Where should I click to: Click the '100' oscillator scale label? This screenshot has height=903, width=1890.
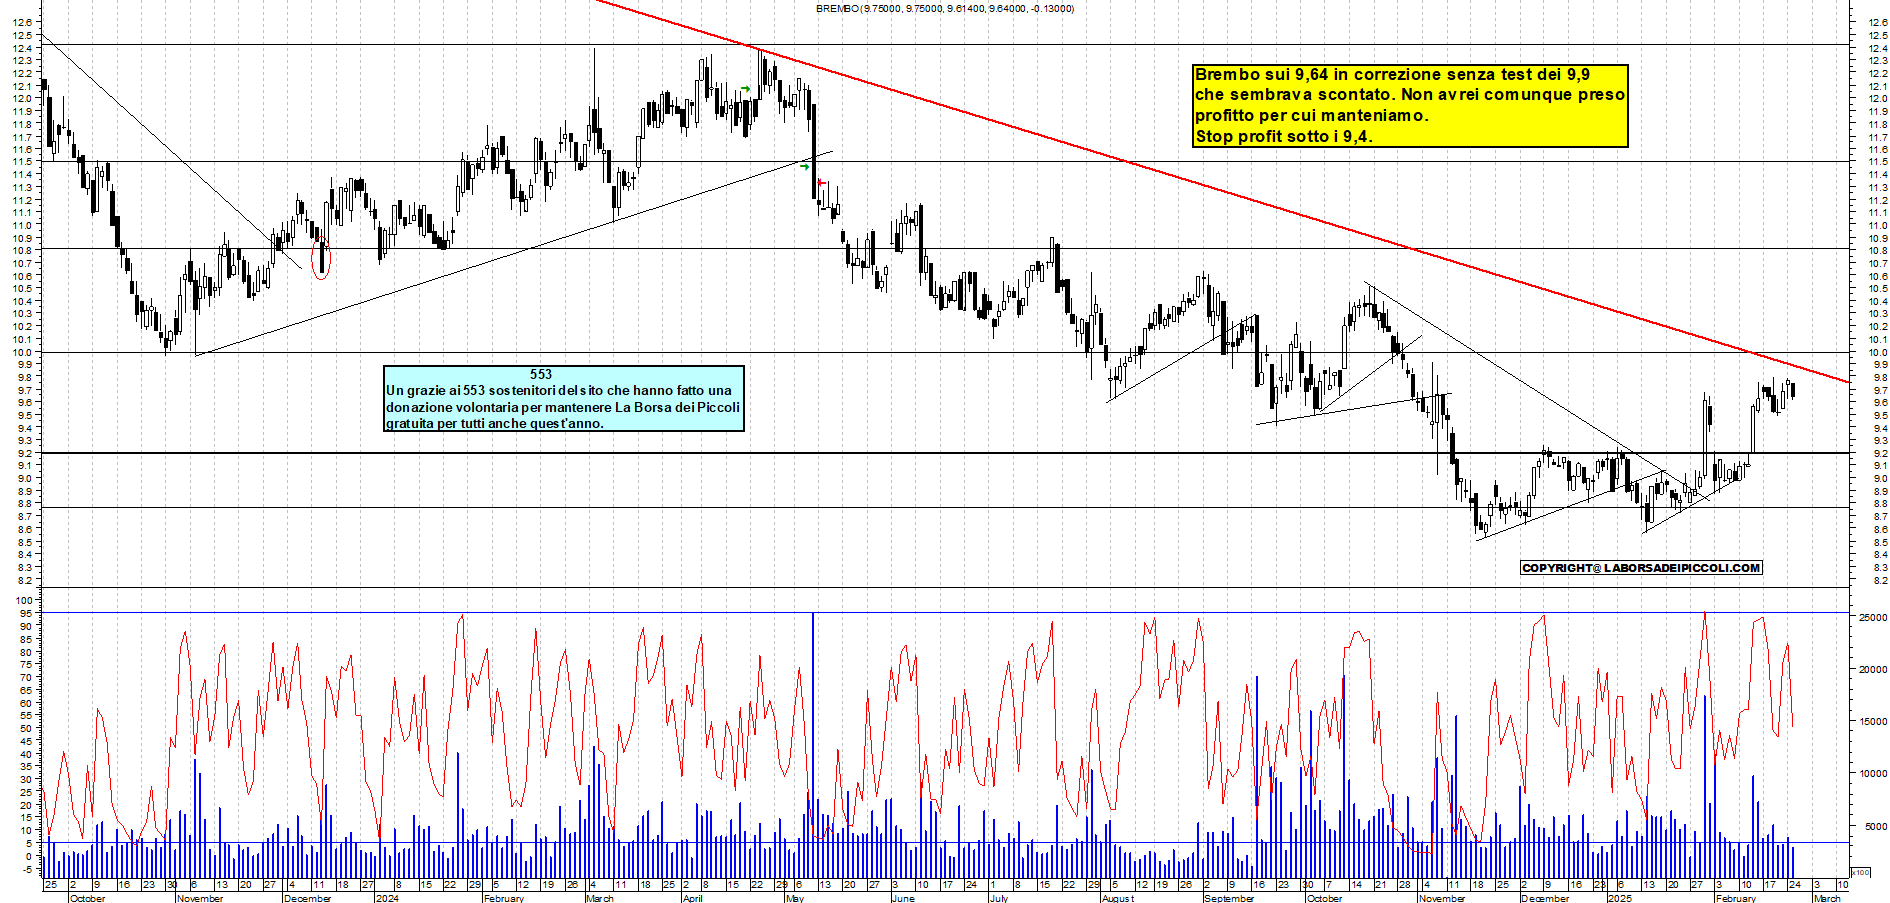[x=25, y=602]
